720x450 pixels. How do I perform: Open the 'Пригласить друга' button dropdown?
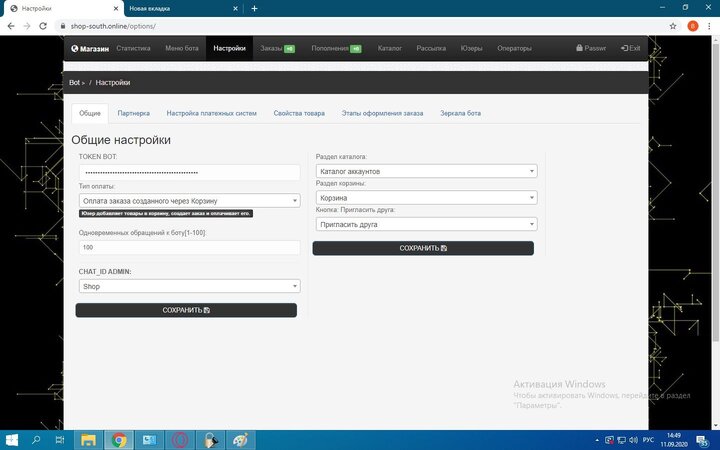(x=425, y=225)
